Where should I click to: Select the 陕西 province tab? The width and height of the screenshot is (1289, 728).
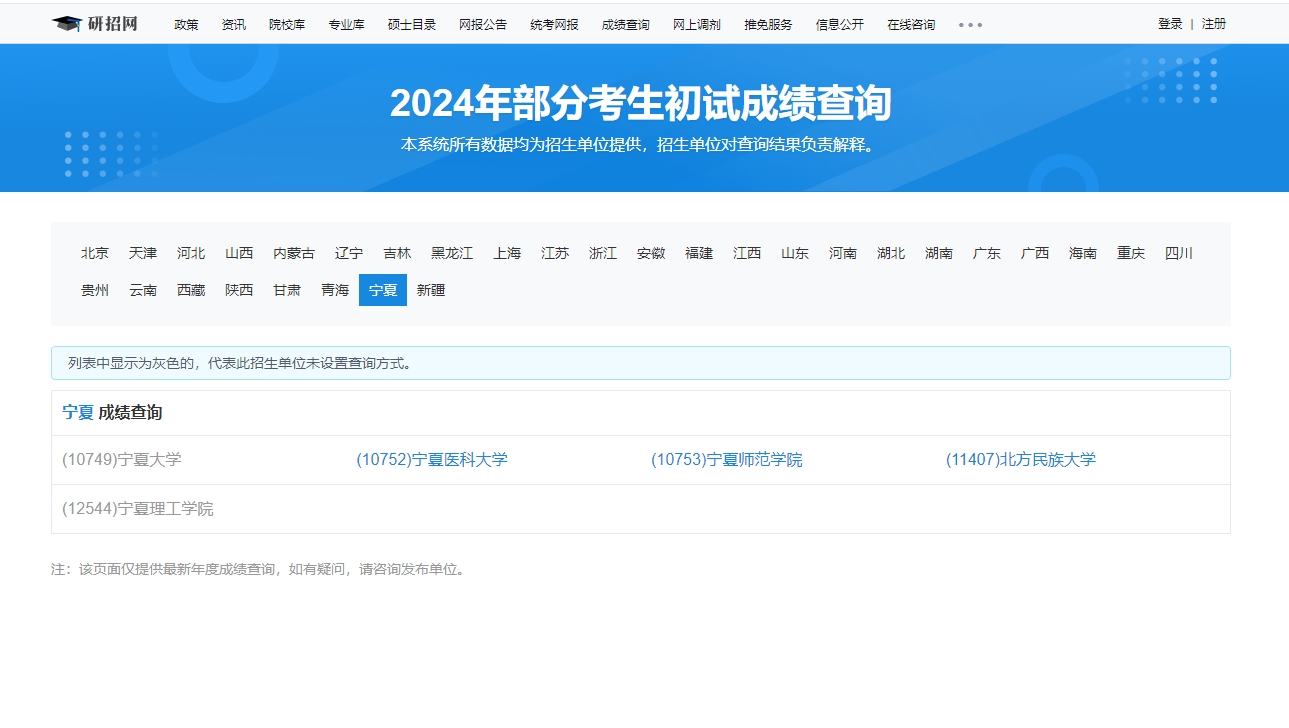click(239, 290)
